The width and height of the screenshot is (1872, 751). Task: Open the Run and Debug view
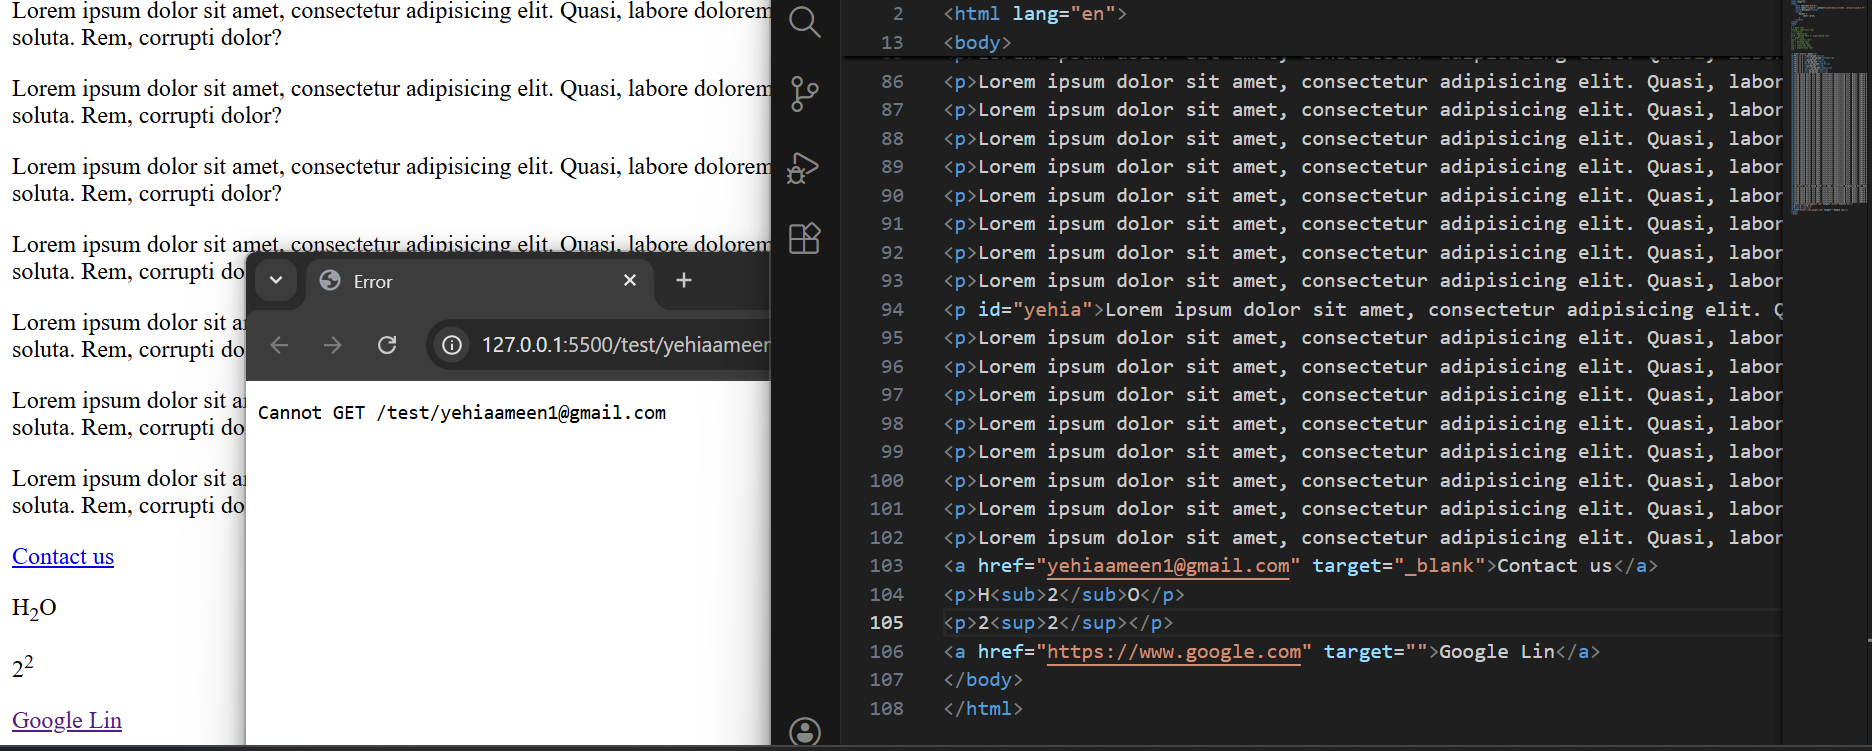point(805,167)
